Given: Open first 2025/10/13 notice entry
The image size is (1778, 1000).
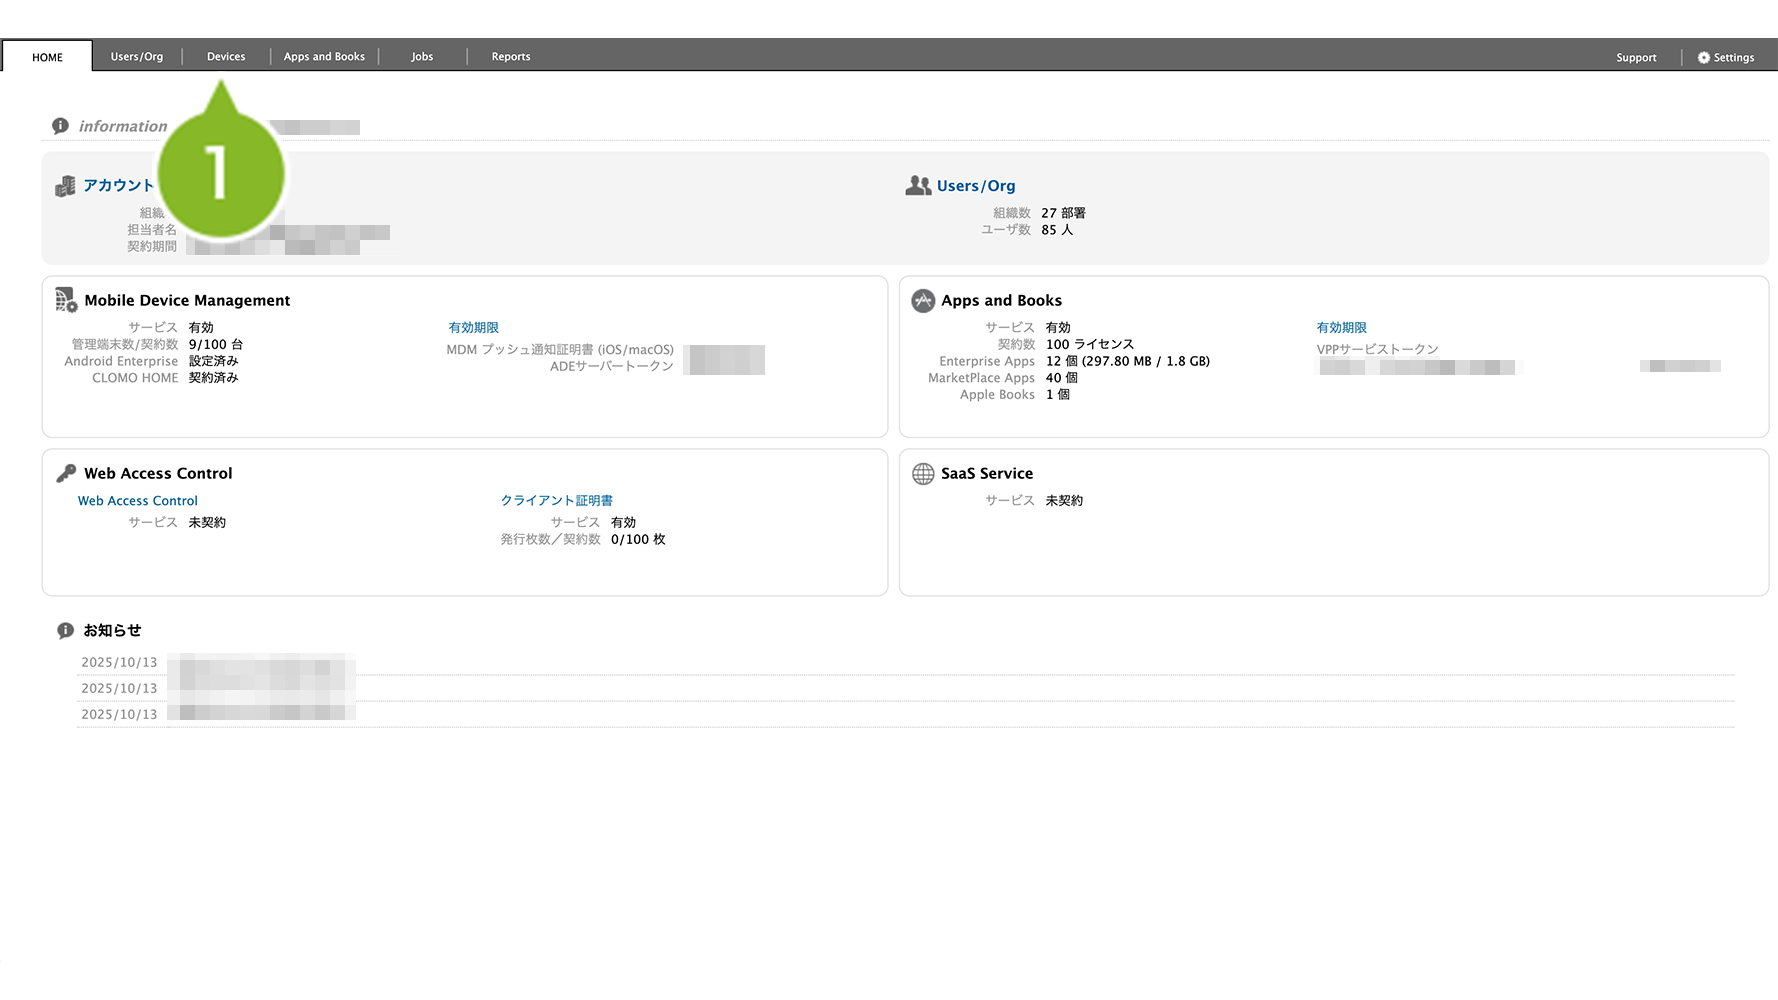Looking at the screenshot, I should [x=260, y=663].
